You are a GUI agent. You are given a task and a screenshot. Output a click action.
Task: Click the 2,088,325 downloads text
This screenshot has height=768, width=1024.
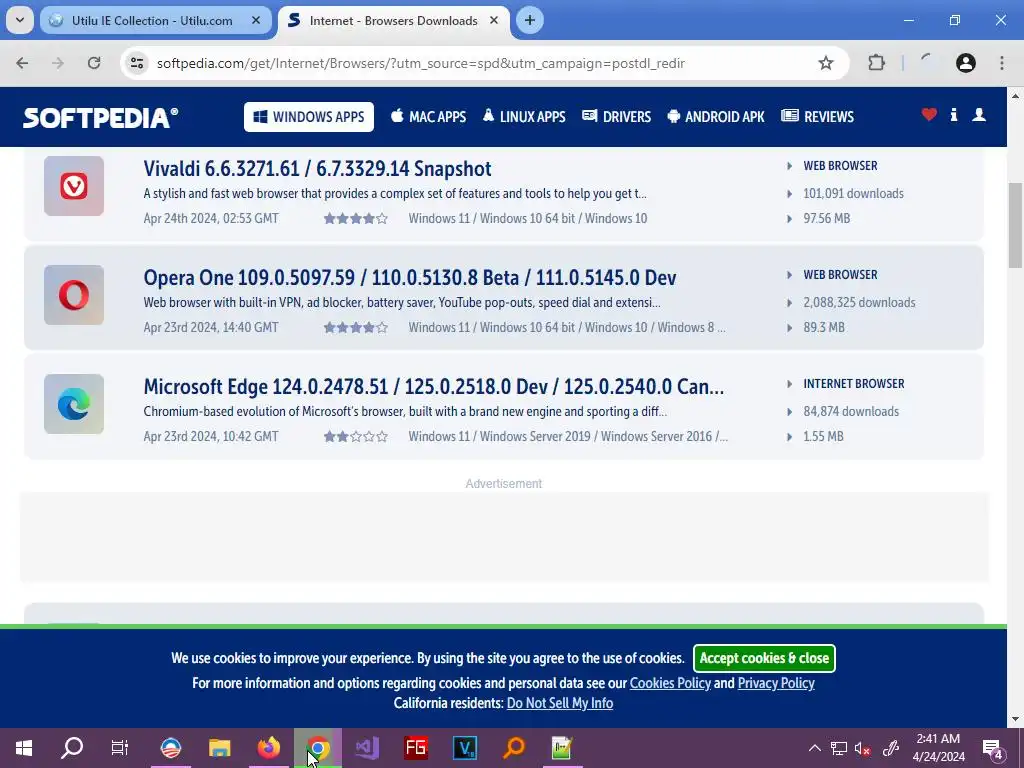pos(859,303)
